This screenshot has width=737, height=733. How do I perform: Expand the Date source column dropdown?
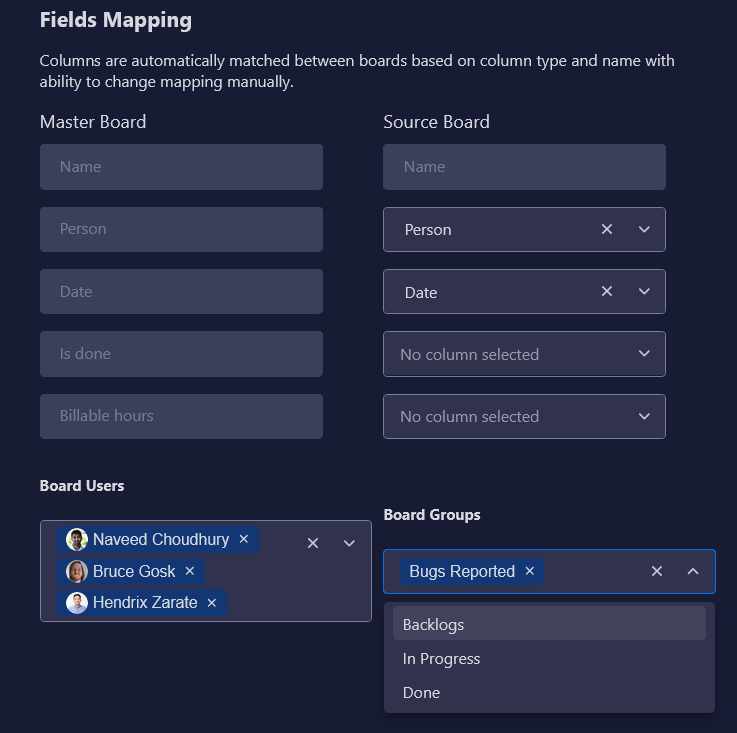644,292
